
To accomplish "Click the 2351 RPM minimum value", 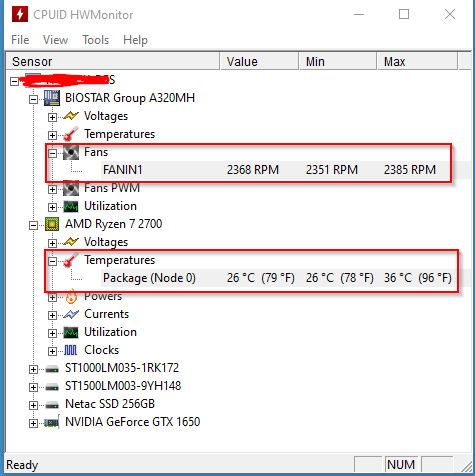I will [x=332, y=170].
